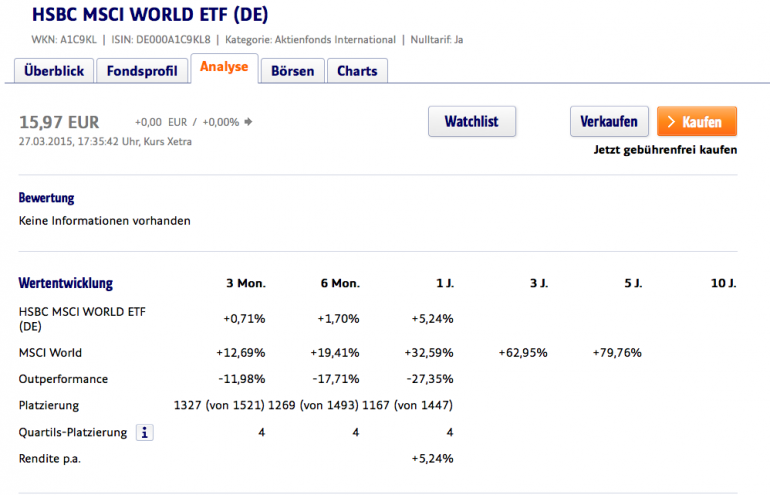This screenshot has height=495, width=770.
Task: Open the Fondsprofil tab
Action: point(142,71)
